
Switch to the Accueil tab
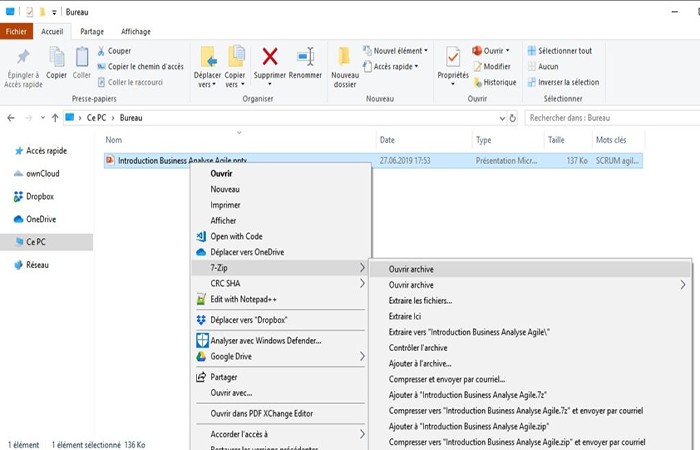point(52,32)
